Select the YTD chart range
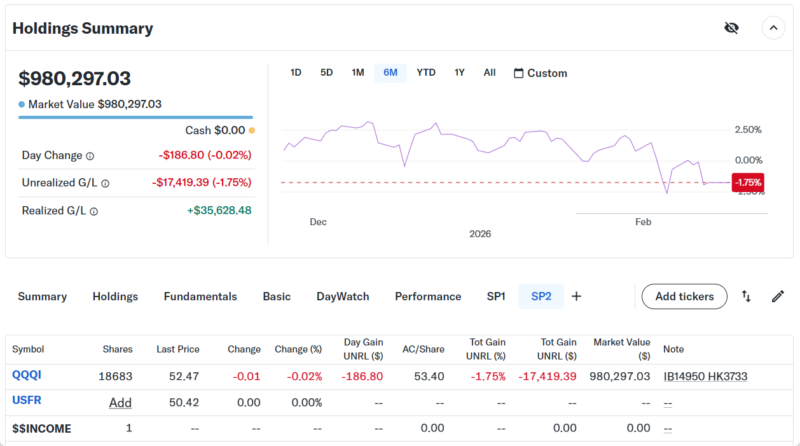The image size is (800, 446). [426, 73]
